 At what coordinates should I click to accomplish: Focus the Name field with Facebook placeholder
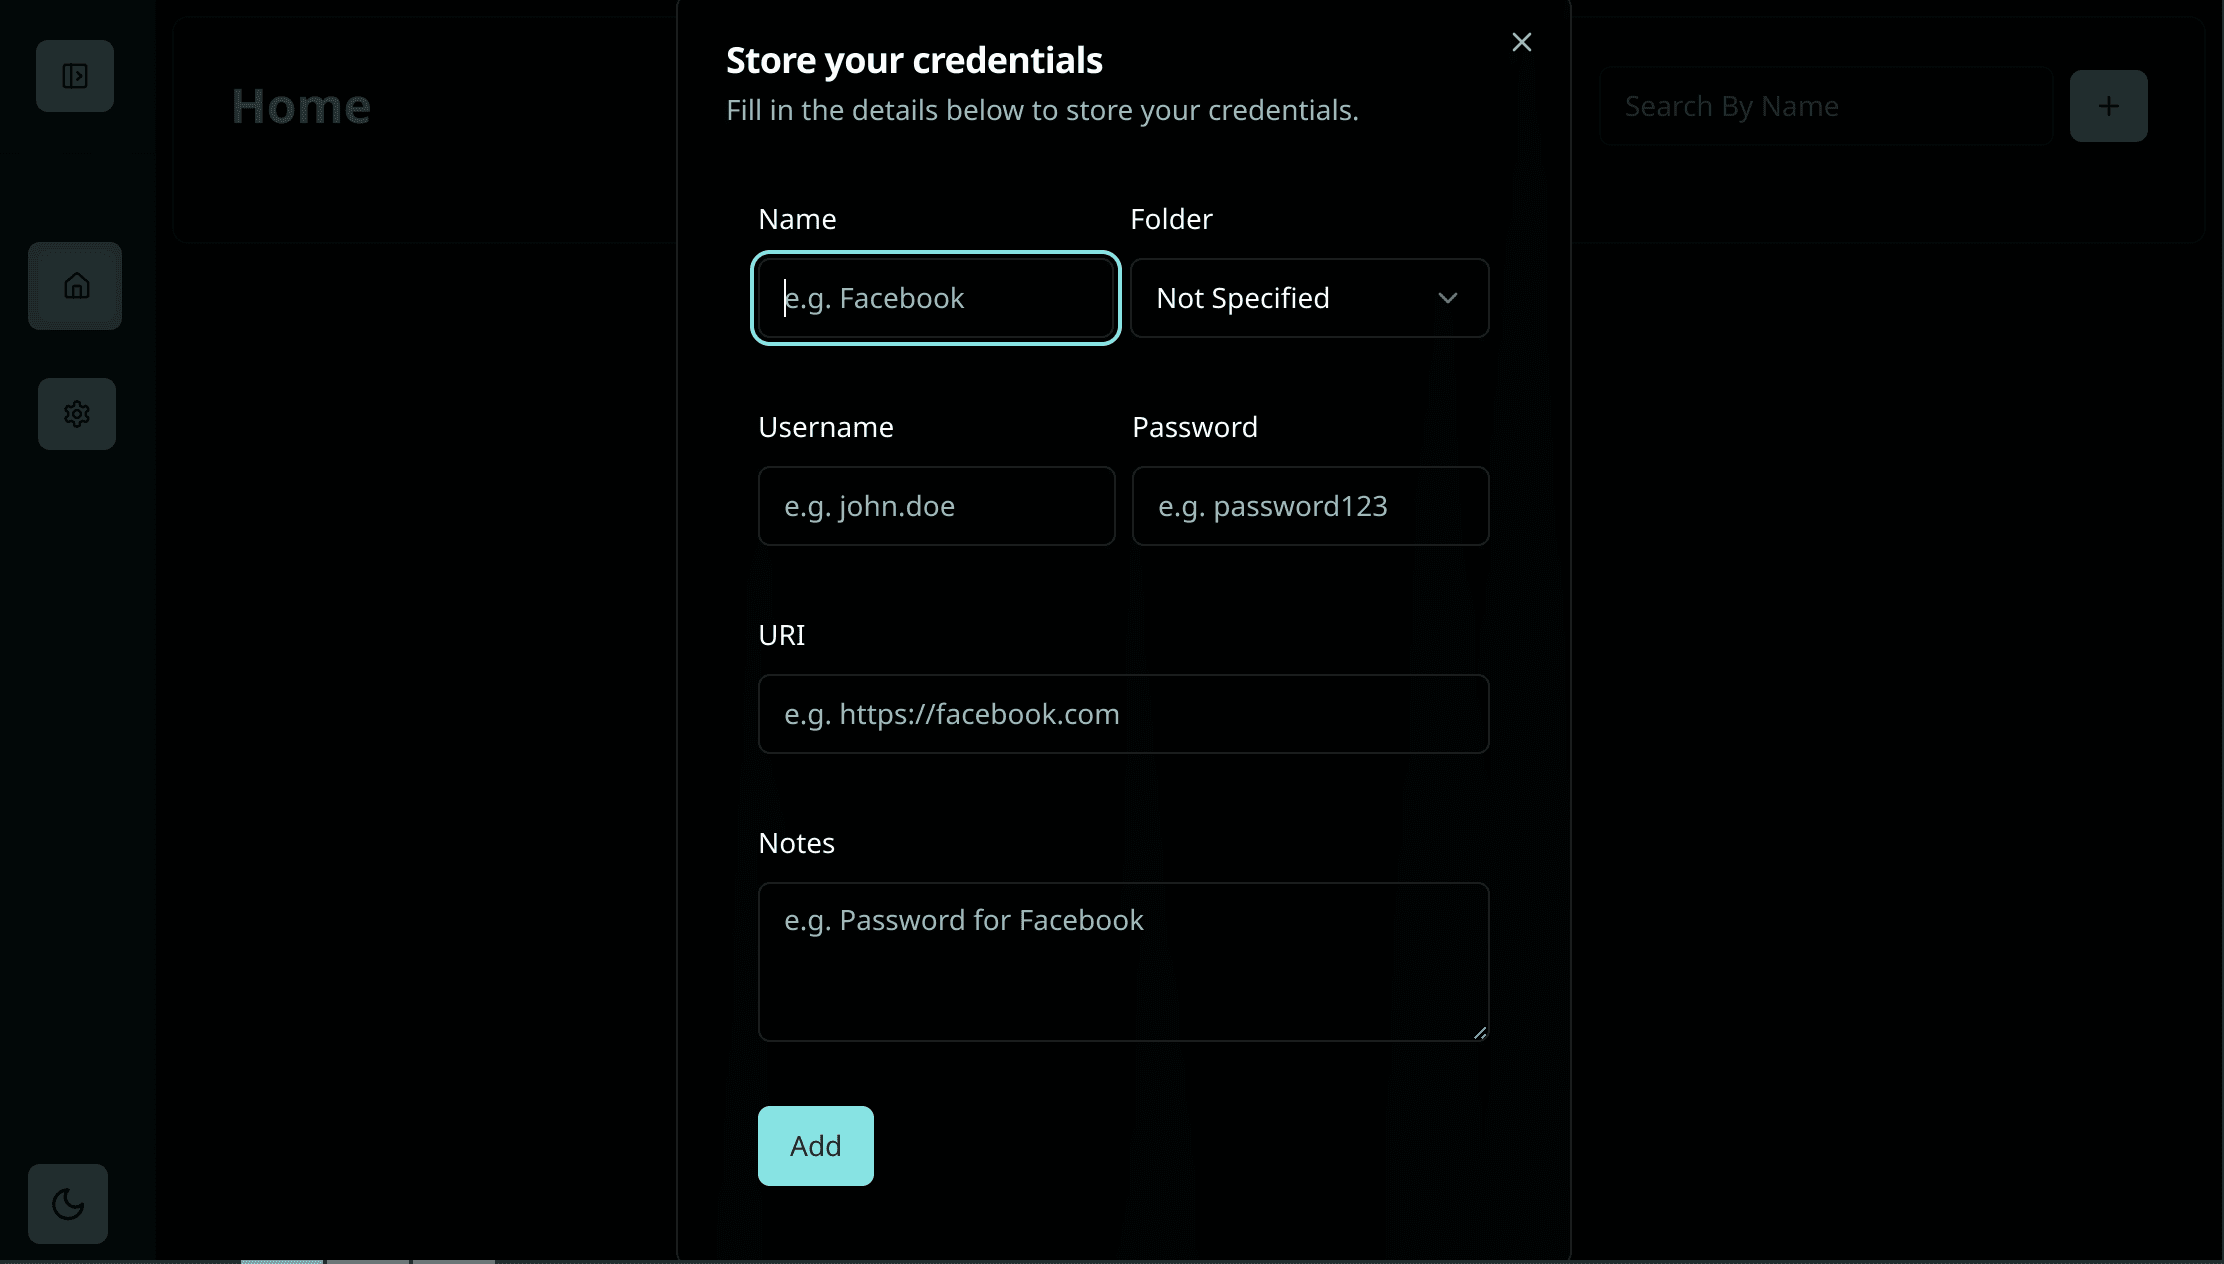(935, 298)
